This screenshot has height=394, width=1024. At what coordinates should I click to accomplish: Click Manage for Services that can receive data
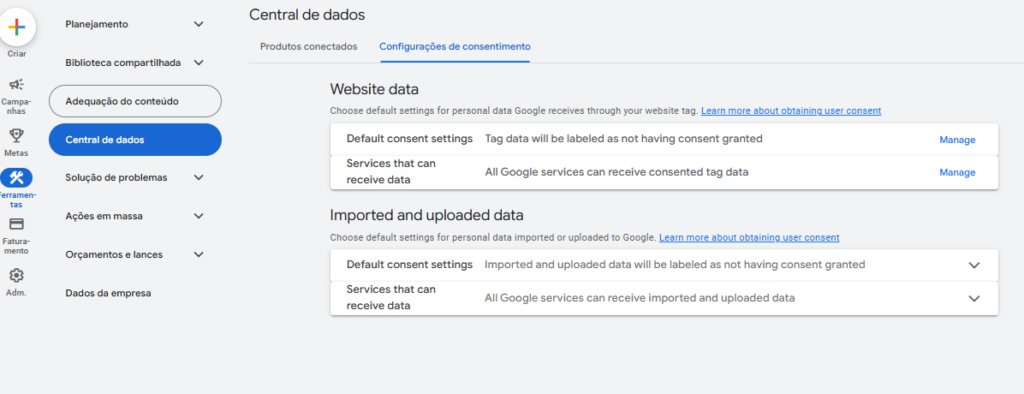coord(957,172)
